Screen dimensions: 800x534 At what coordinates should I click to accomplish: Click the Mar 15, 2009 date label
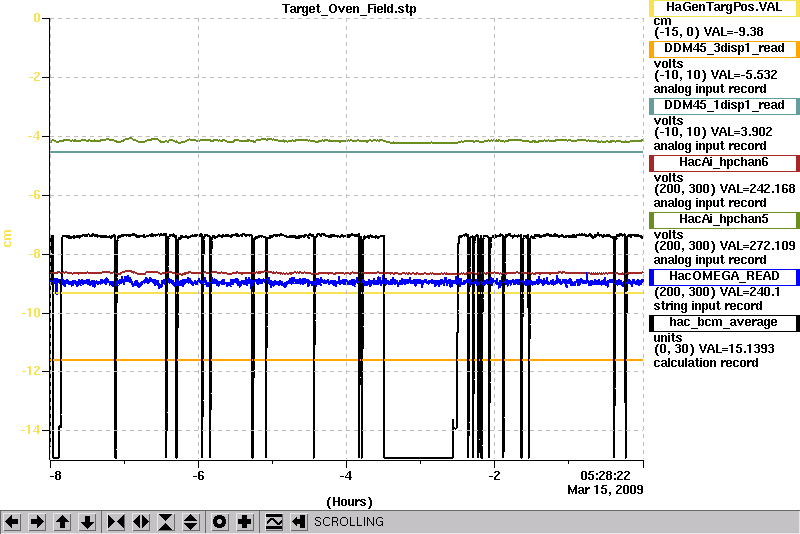pyautogui.click(x=605, y=490)
